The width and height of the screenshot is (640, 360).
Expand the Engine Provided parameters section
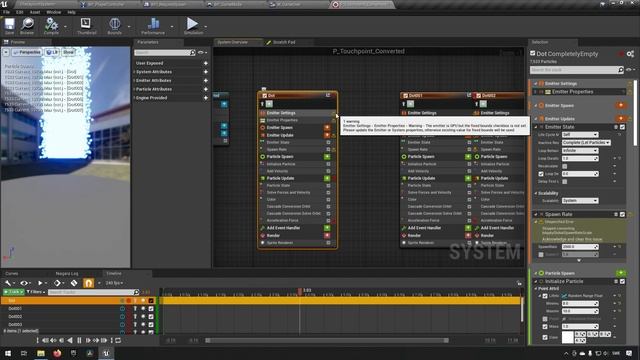(134, 98)
